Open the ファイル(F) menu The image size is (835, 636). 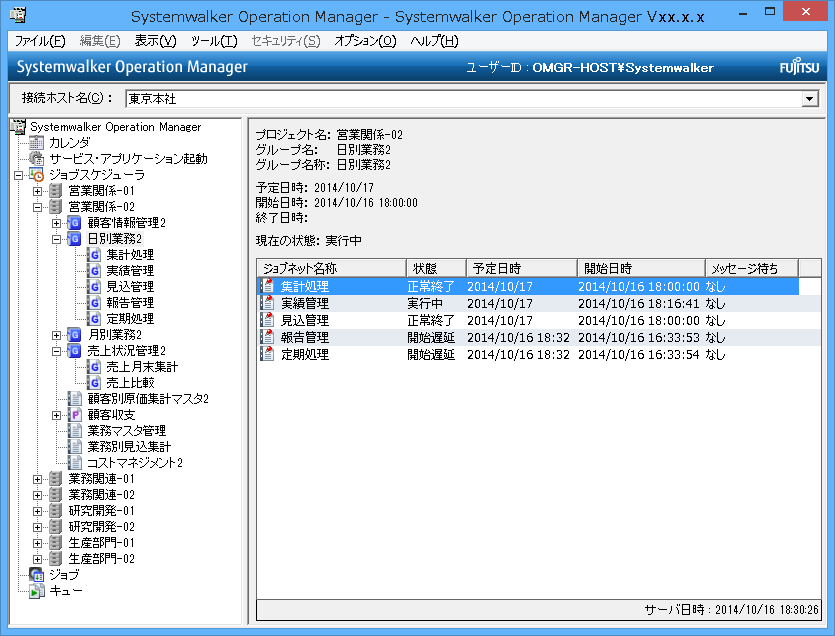40,41
